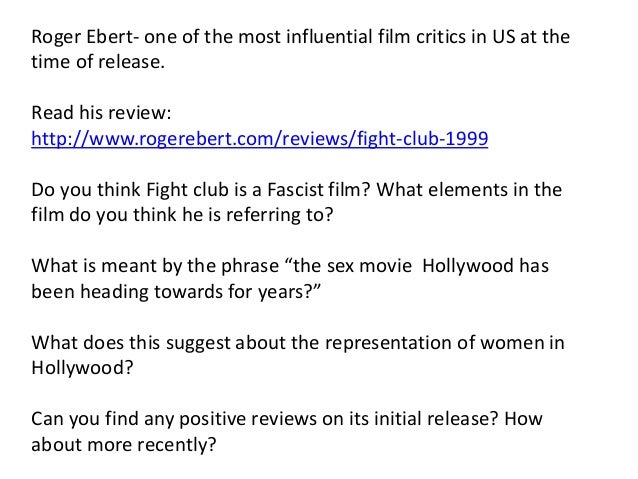Click the line 'been heading towards for years?'
This screenshot has height=479, width=638.
176,292
